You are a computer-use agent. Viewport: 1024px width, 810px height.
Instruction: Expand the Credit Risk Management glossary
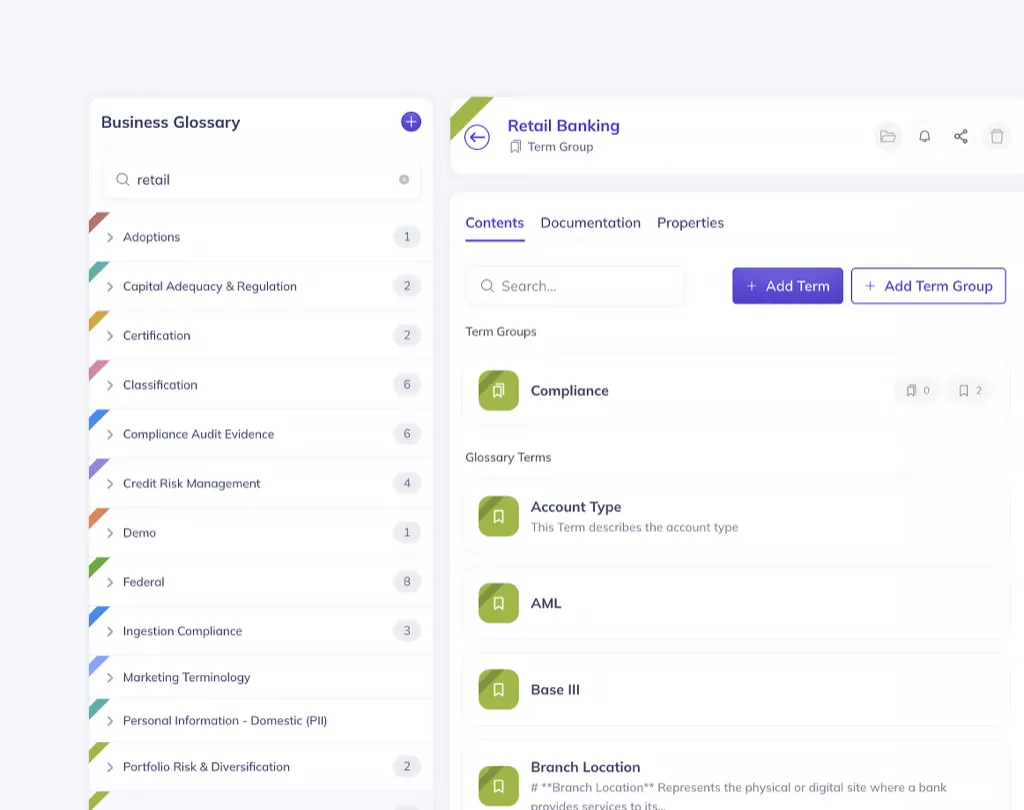point(110,484)
